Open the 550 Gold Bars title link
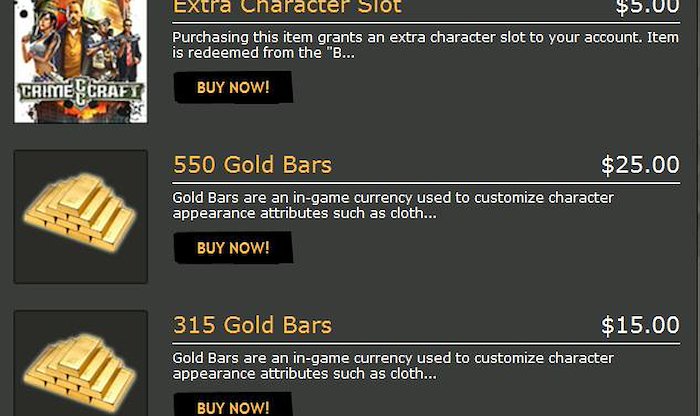The height and width of the screenshot is (416, 700). [x=252, y=164]
